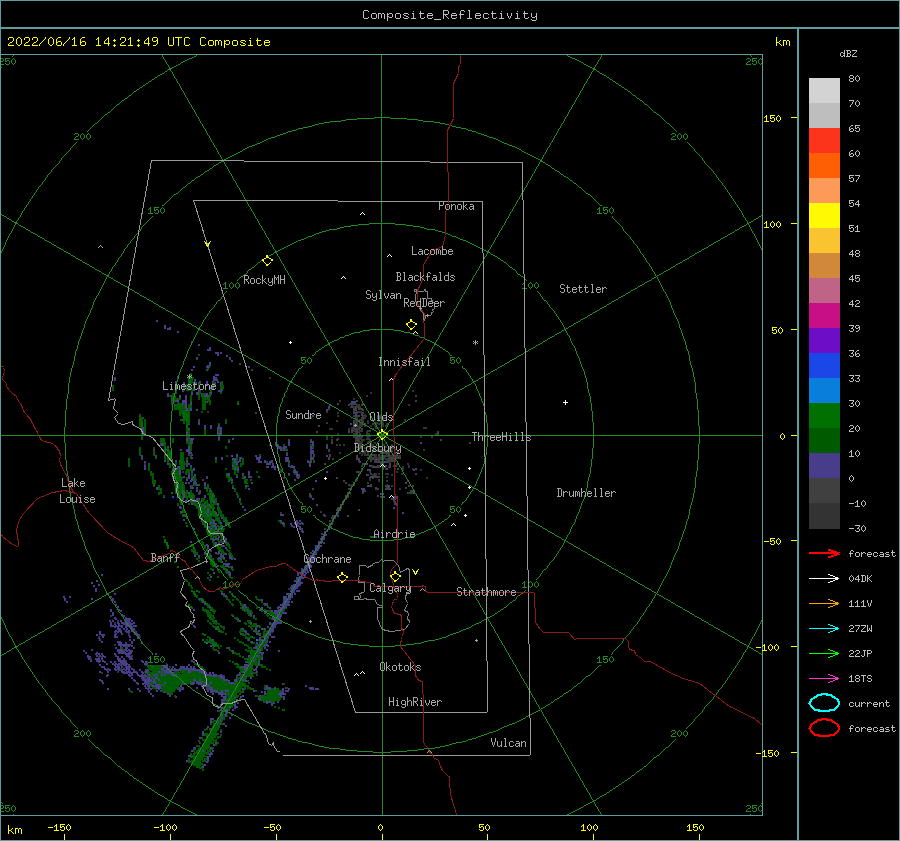The height and width of the screenshot is (841, 900).
Task: Click the Calgary city label
Action: [390, 588]
